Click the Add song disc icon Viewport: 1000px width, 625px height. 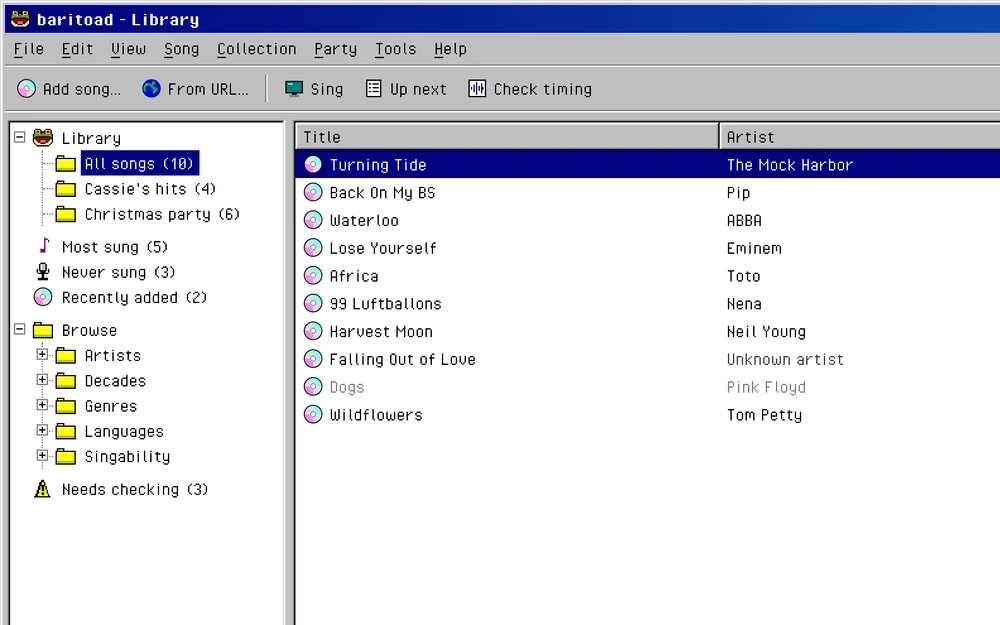(x=26, y=89)
